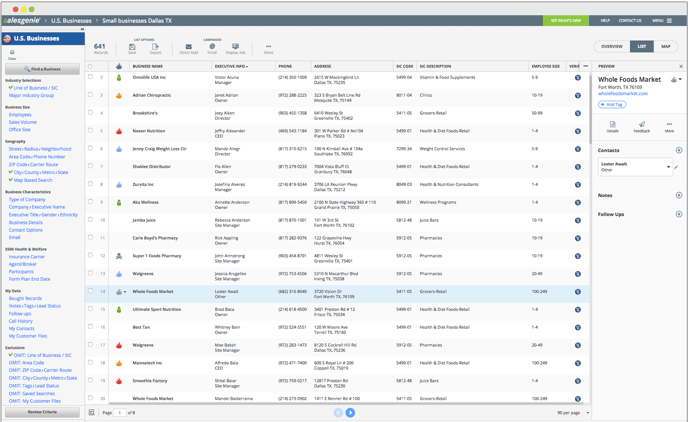
Task: Add a new contact with plus icon
Action: point(679,150)
